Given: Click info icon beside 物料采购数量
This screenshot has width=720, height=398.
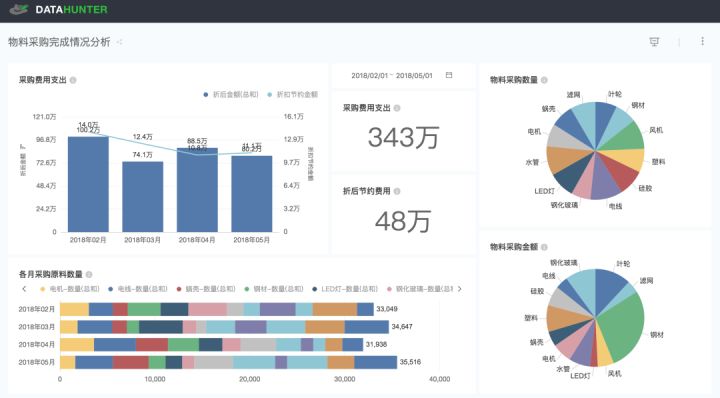Looking at the screenshot, I should pyautogui.click(x=544, y=80).
